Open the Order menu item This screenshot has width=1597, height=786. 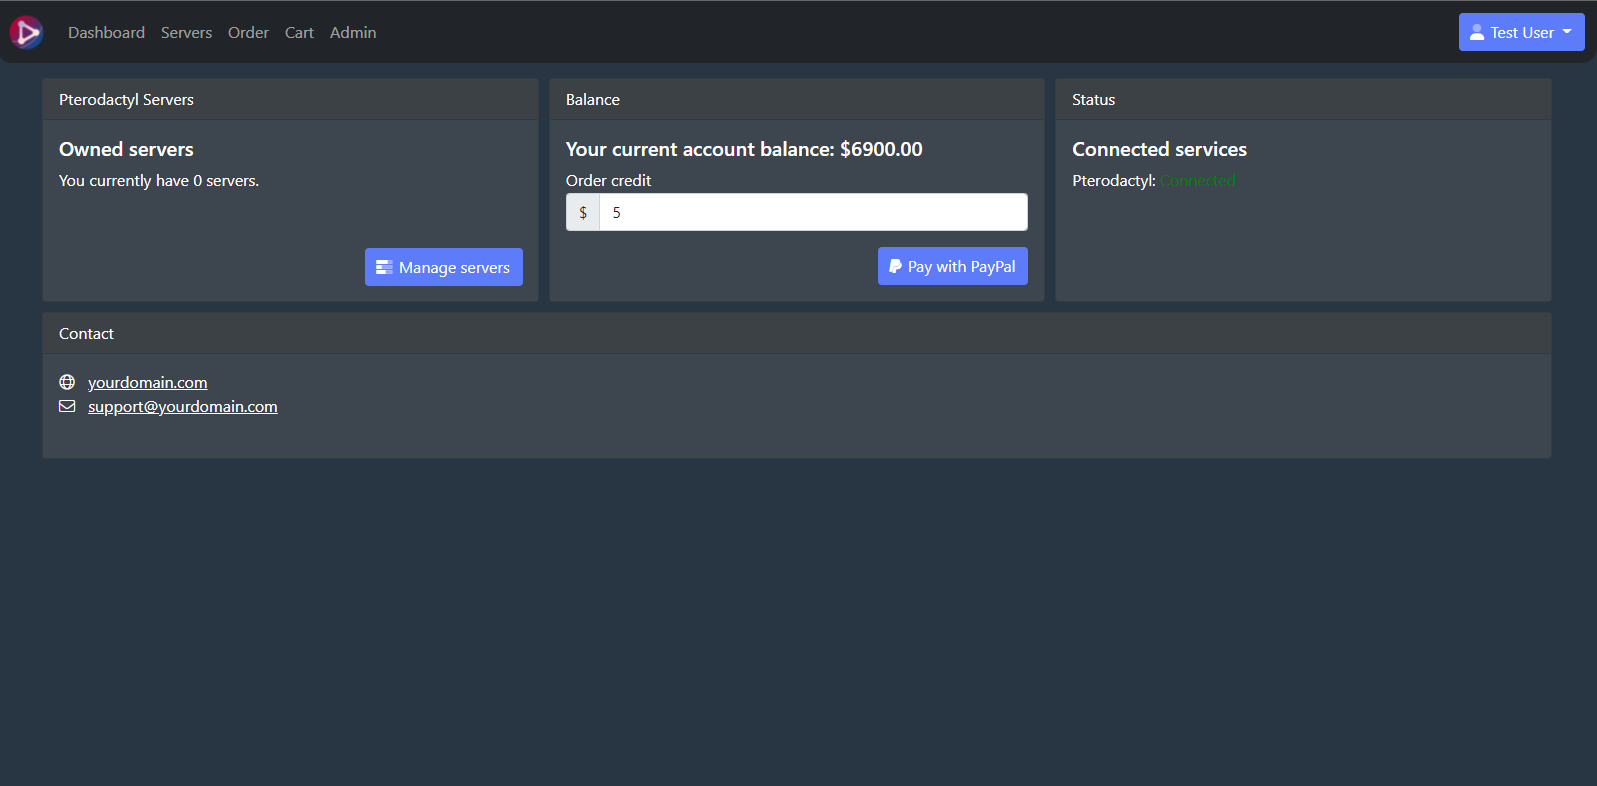(x=248, y=32)
